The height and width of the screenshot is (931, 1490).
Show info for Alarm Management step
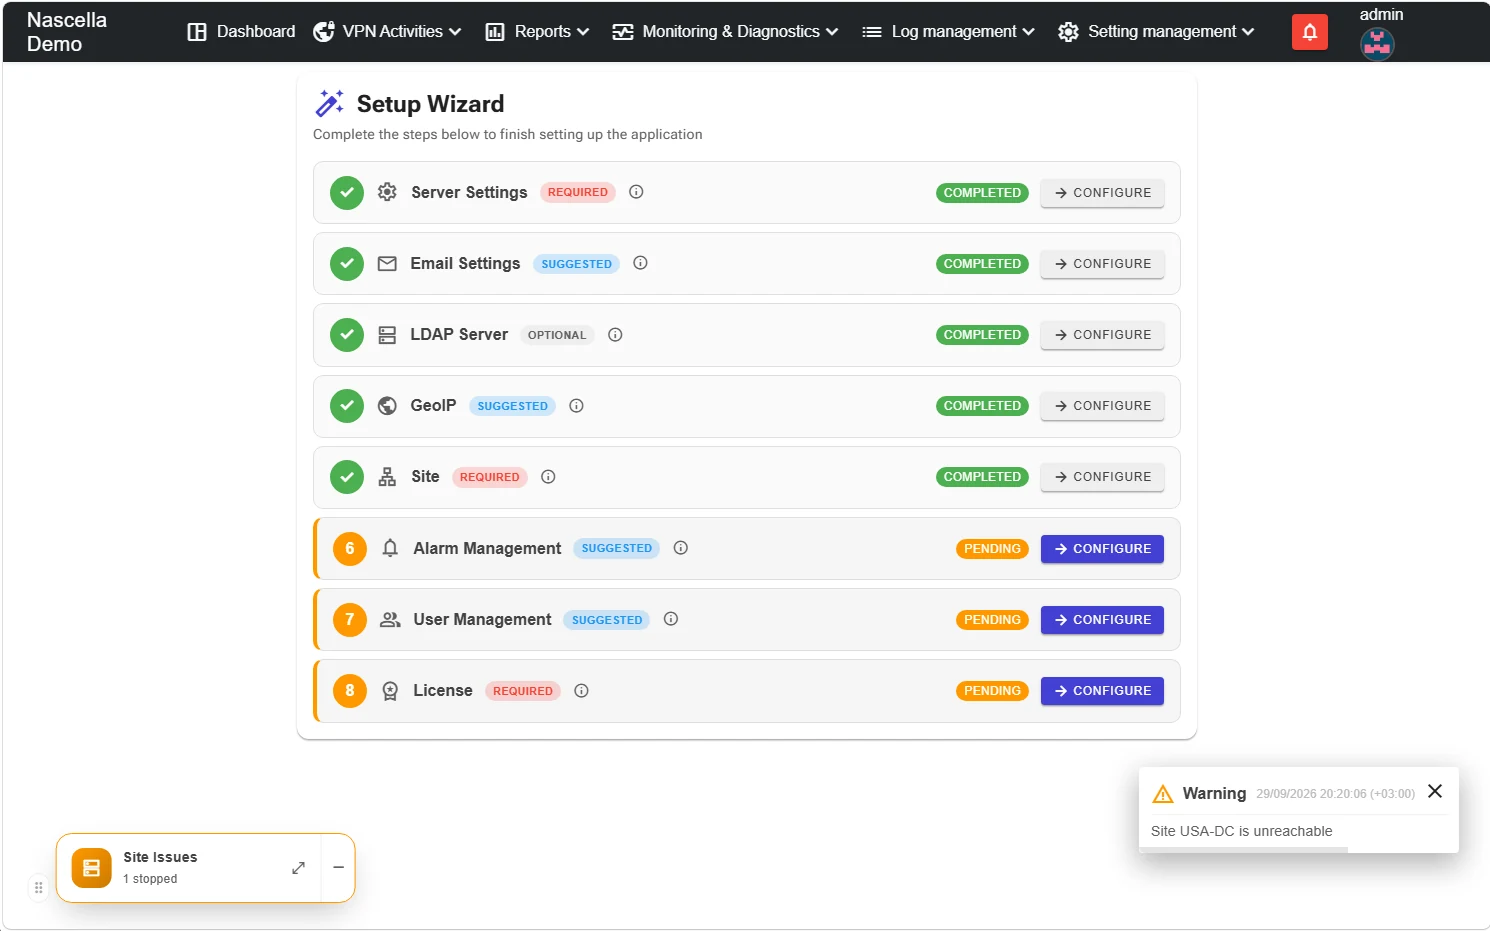click(x=681, y=548)
